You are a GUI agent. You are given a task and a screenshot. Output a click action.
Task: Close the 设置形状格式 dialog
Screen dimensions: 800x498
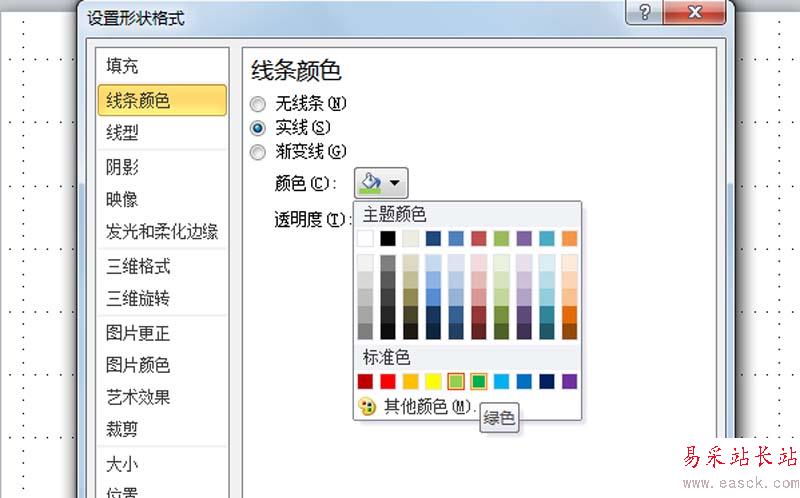[x=694, y=12]
